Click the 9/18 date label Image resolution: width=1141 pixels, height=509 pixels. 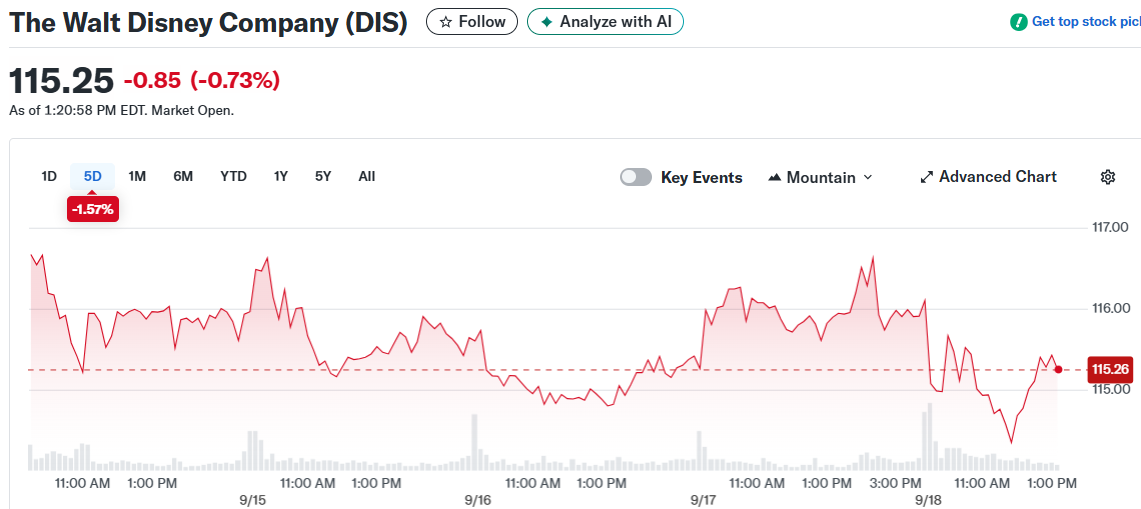(x=928, y=500)
